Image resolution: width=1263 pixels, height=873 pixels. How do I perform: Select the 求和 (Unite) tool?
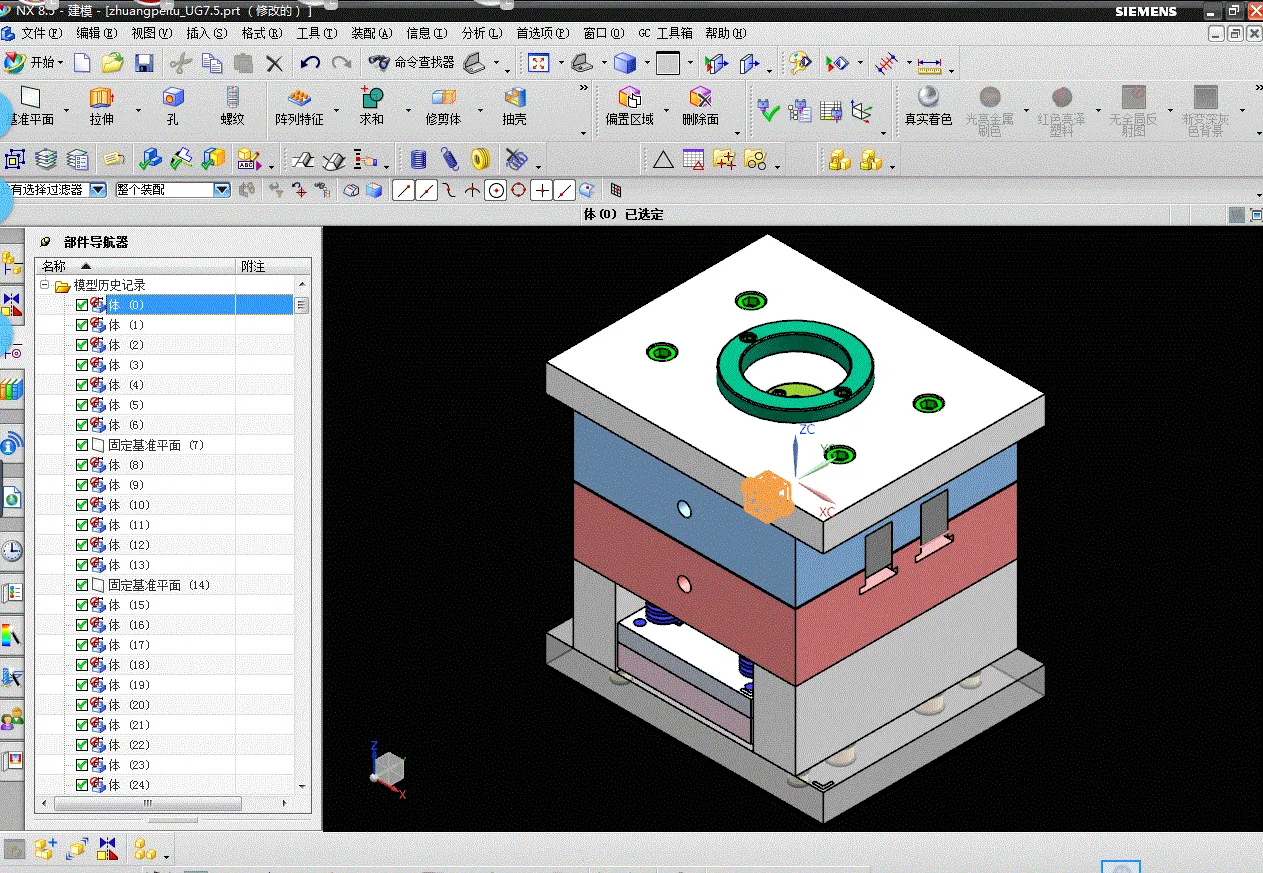pyautogui.click(x=372, y=106)
